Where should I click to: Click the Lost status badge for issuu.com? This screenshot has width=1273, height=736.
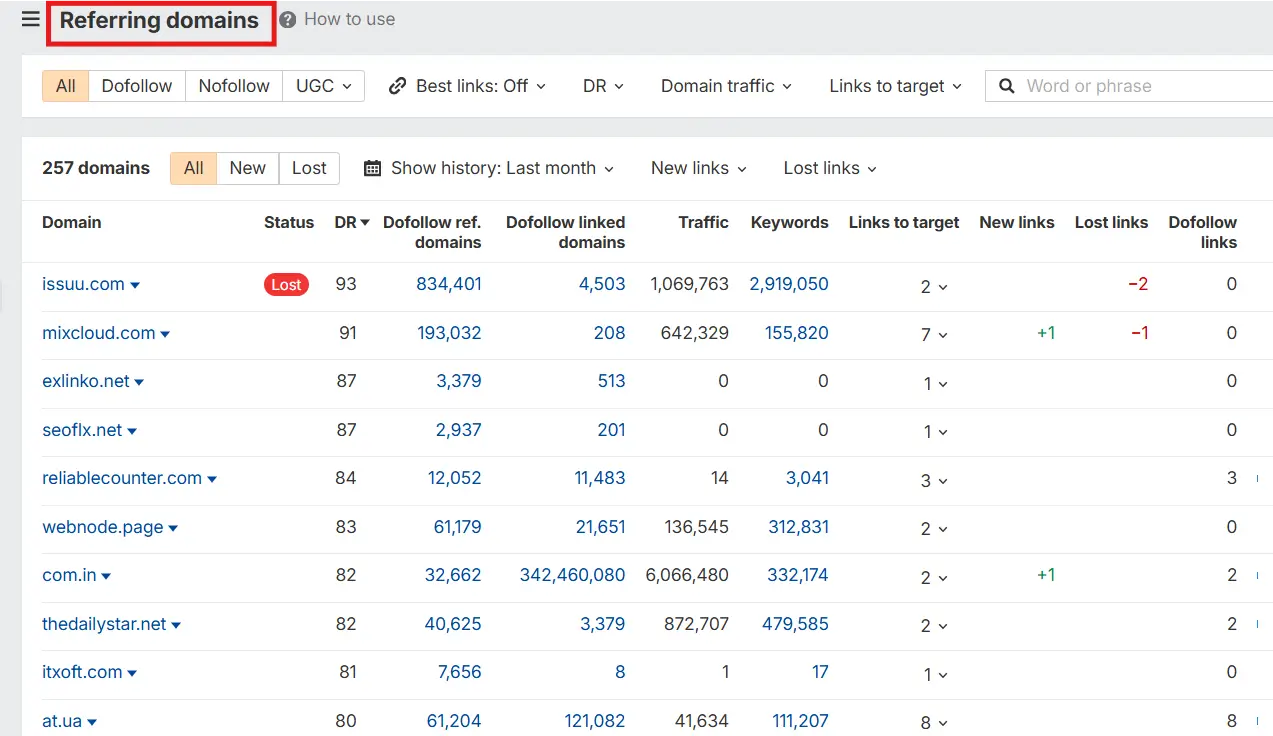coord(286,285)
